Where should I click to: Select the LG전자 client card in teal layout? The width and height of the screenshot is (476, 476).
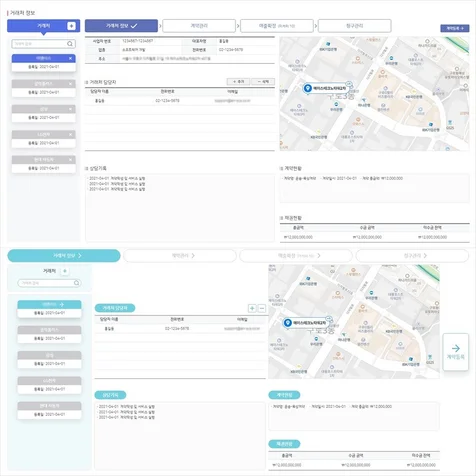(x=49, y=385)
